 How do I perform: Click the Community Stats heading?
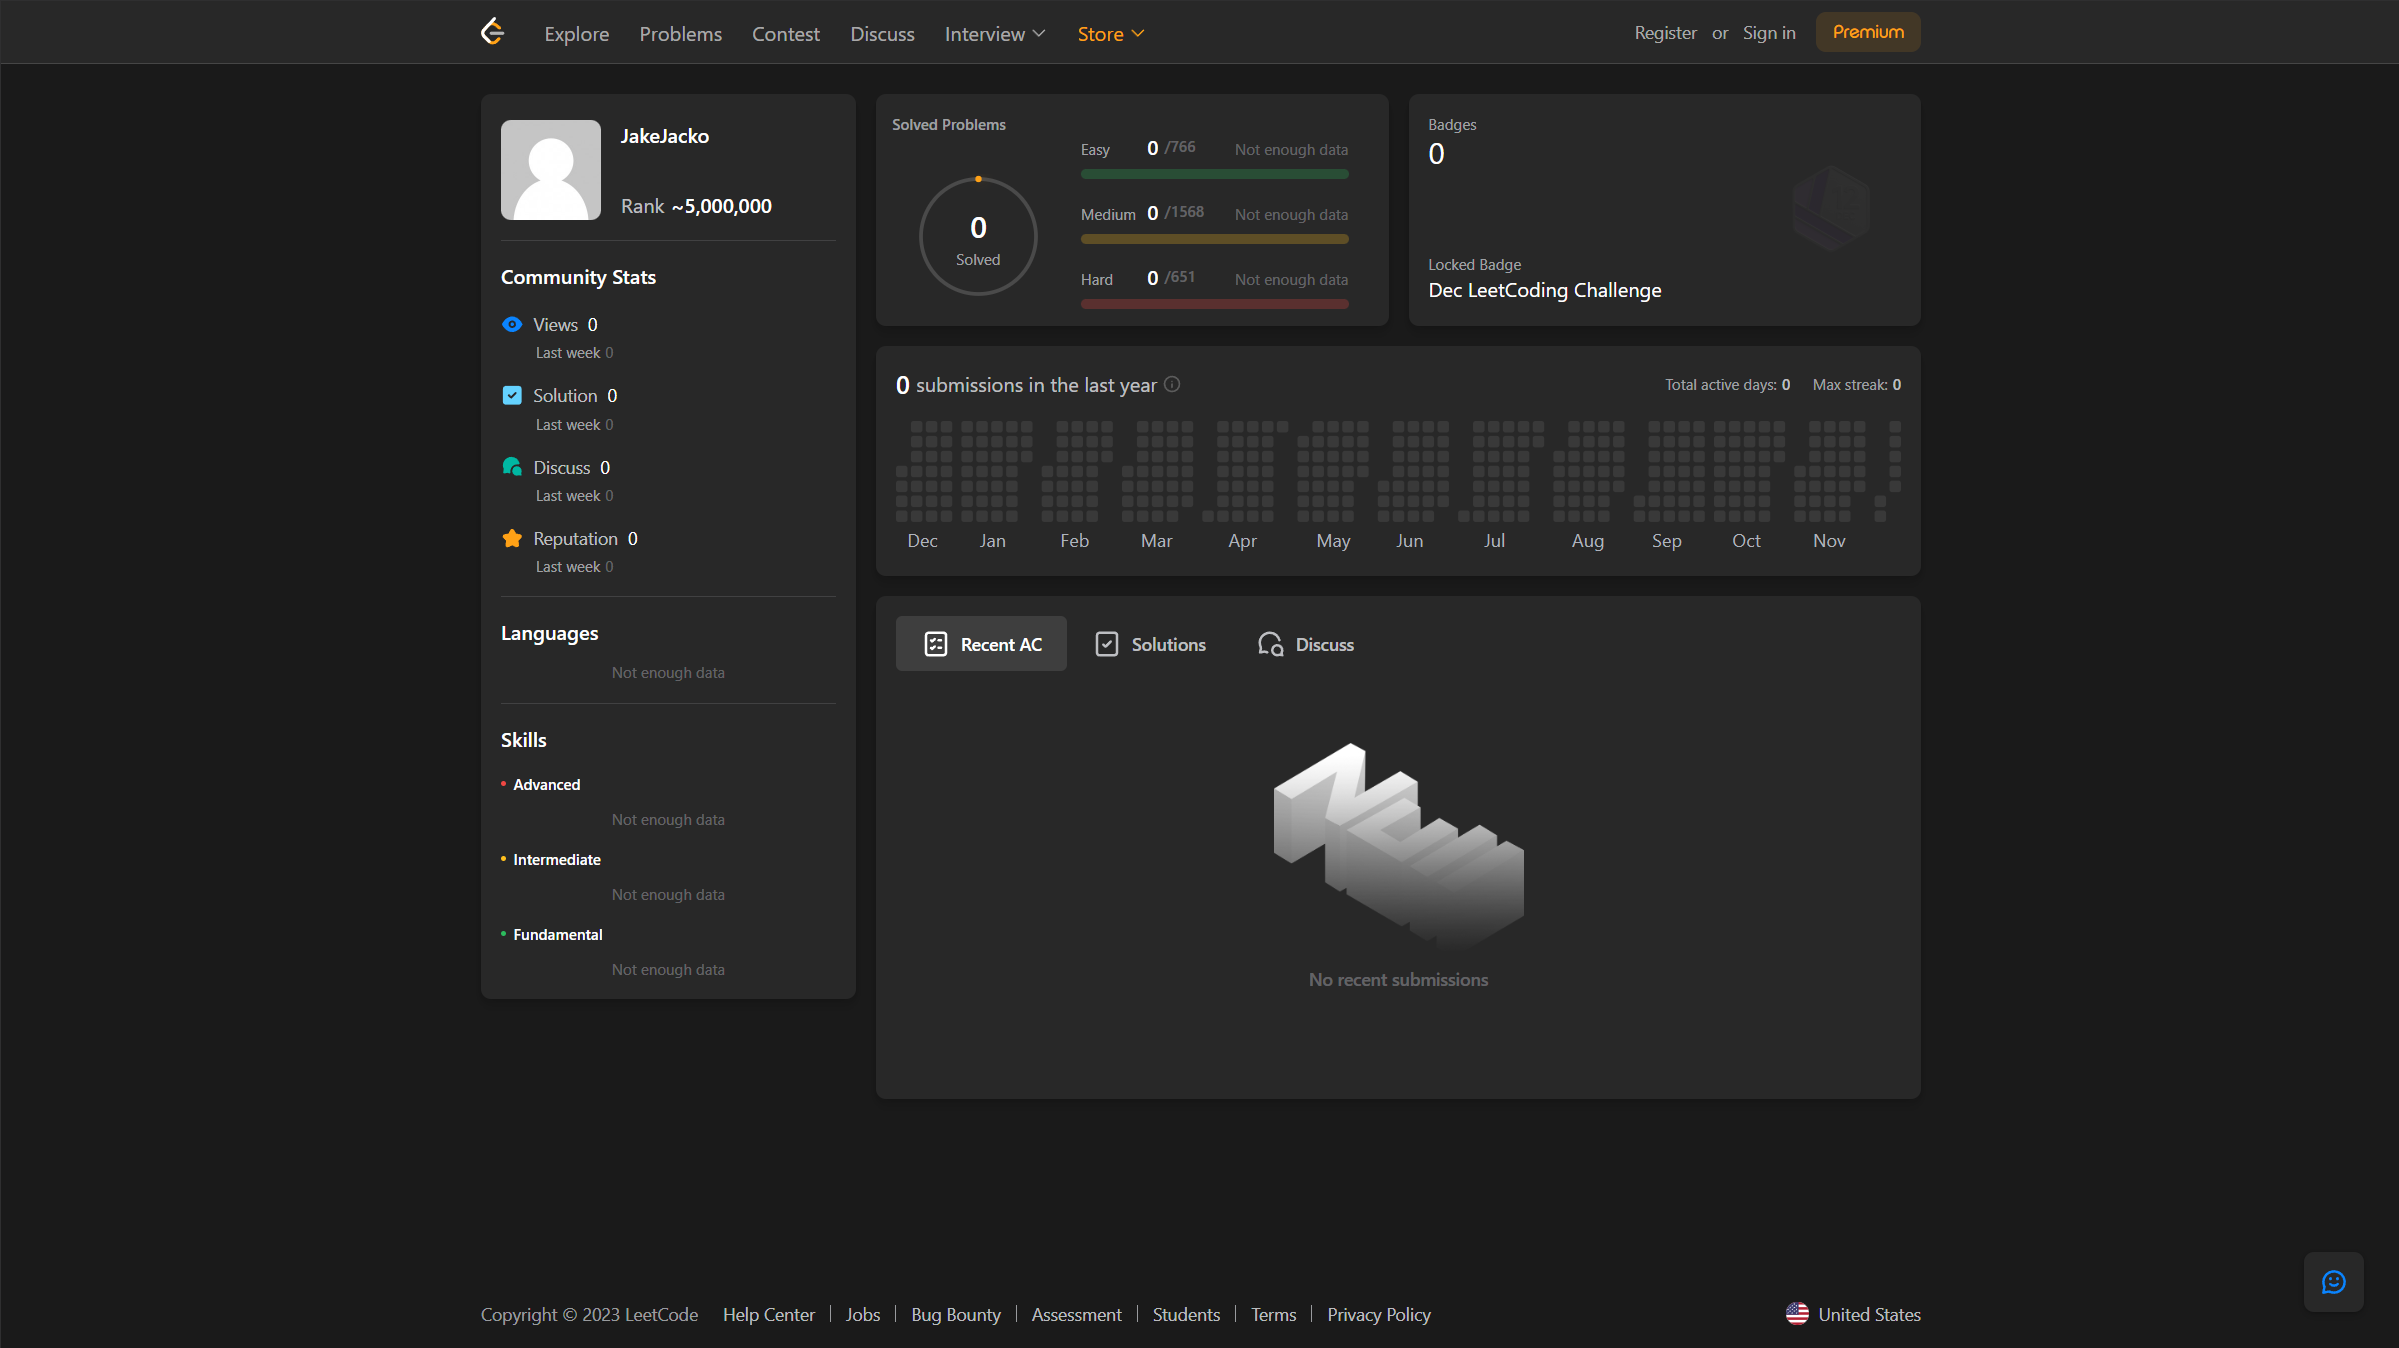579,277
